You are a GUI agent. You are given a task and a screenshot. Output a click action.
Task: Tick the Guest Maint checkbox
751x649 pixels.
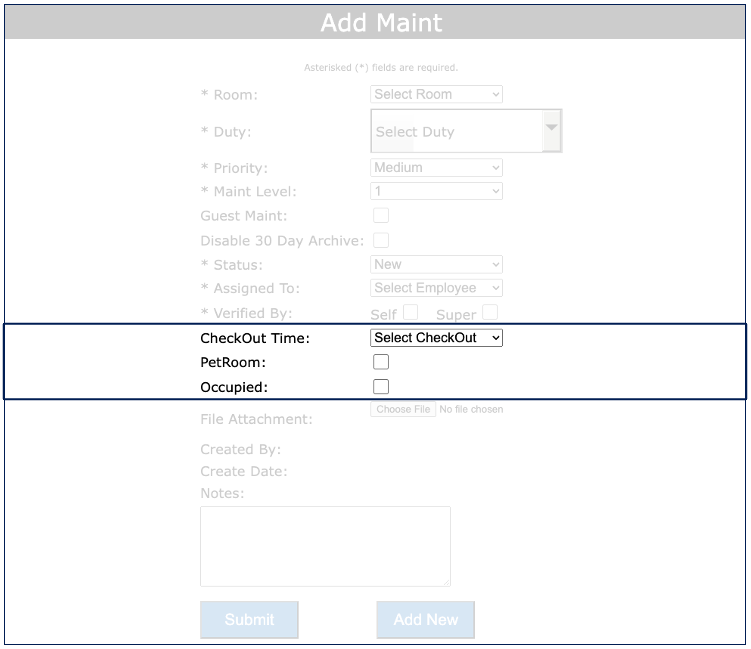pos(381,215)
